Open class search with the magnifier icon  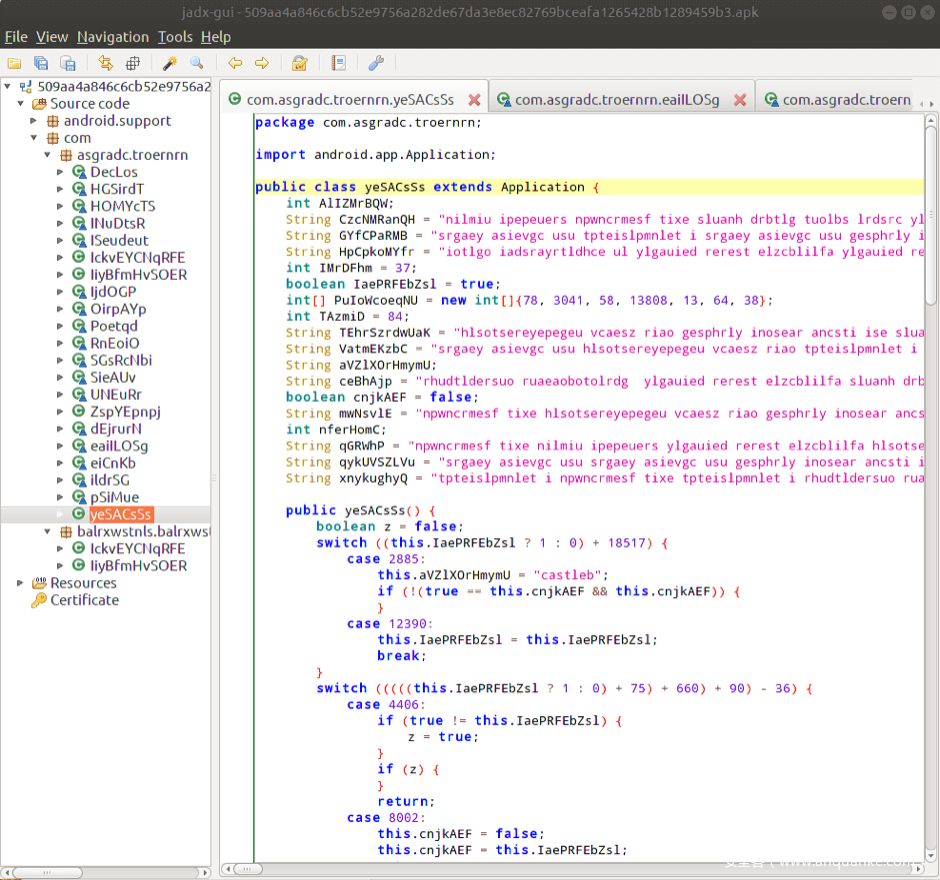(x=196, y=63)
